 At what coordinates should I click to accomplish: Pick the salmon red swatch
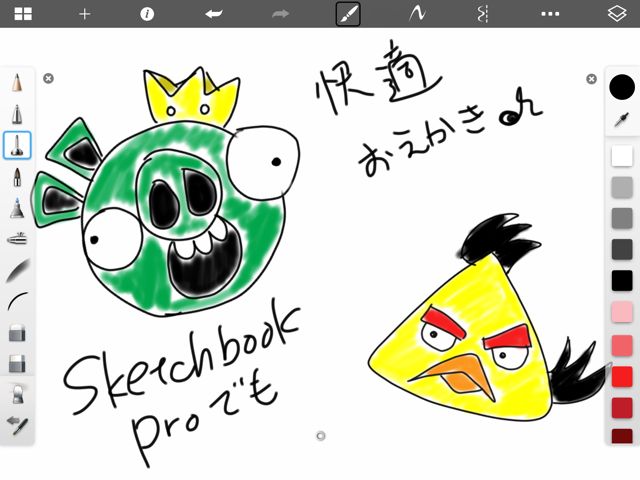(x=622, y=345)
